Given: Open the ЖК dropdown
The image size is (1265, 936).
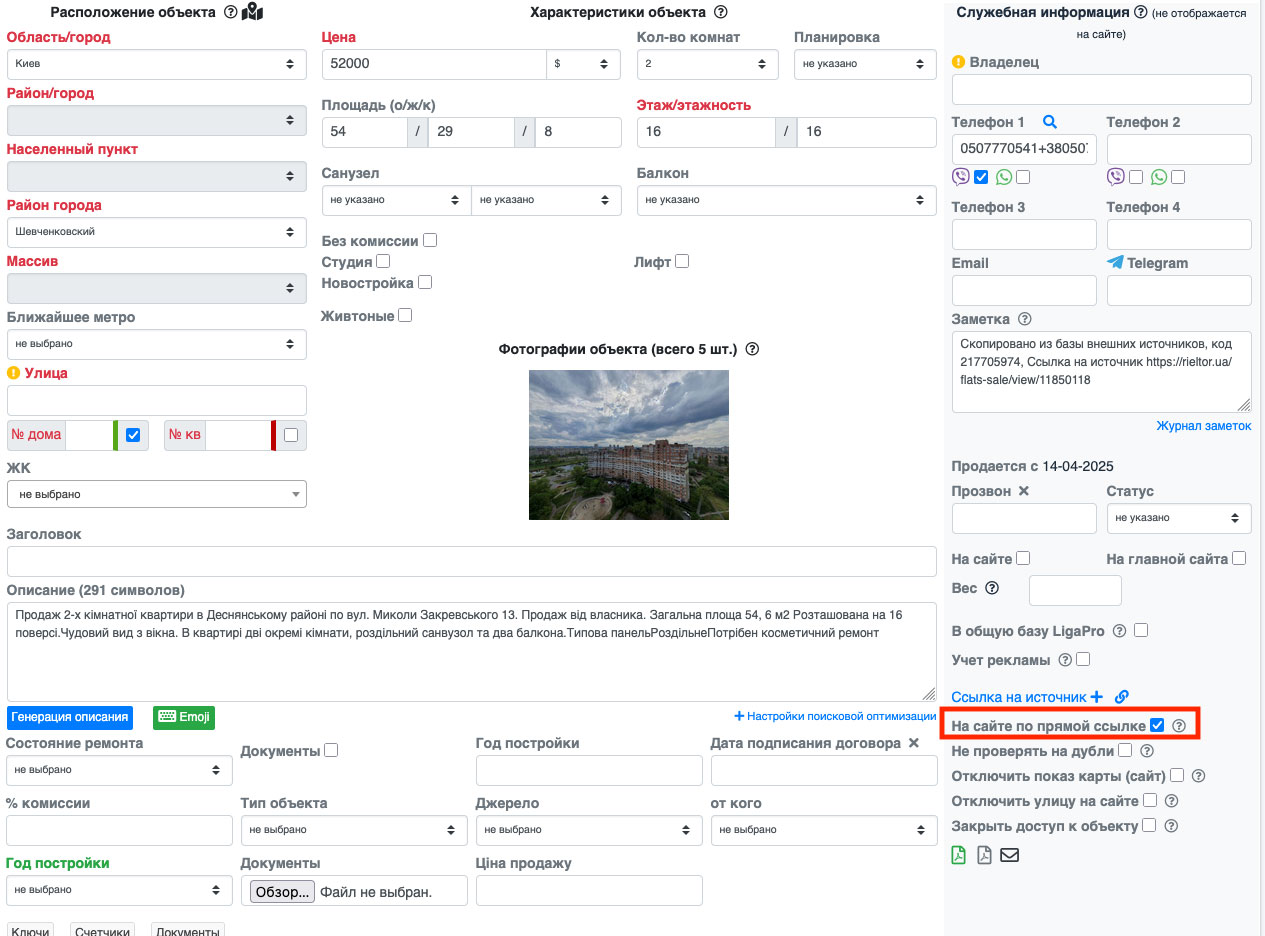Looking at the screenshot, I should [x=157, y=494].
